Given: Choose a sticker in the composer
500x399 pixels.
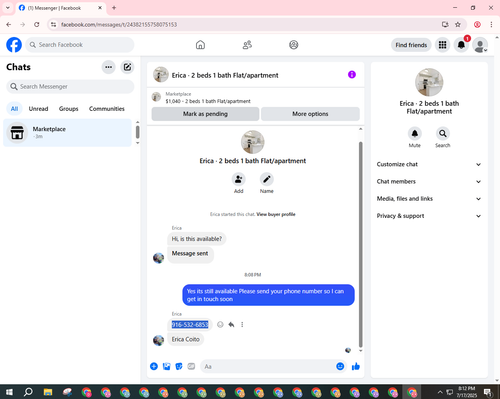Looking at the screenshot, I should click(x=179, y=366).
